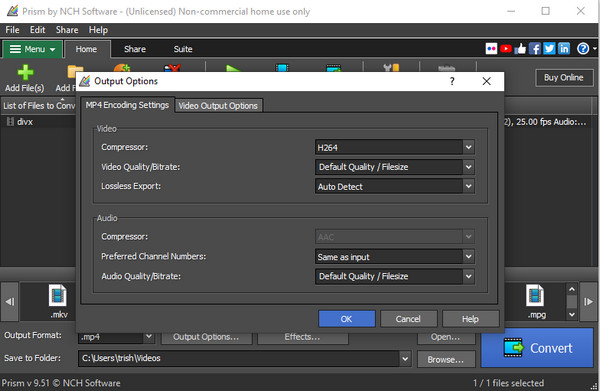Screen dimensions: 600x391
Task: Click the Browse... button
Action: pos(446,360)
